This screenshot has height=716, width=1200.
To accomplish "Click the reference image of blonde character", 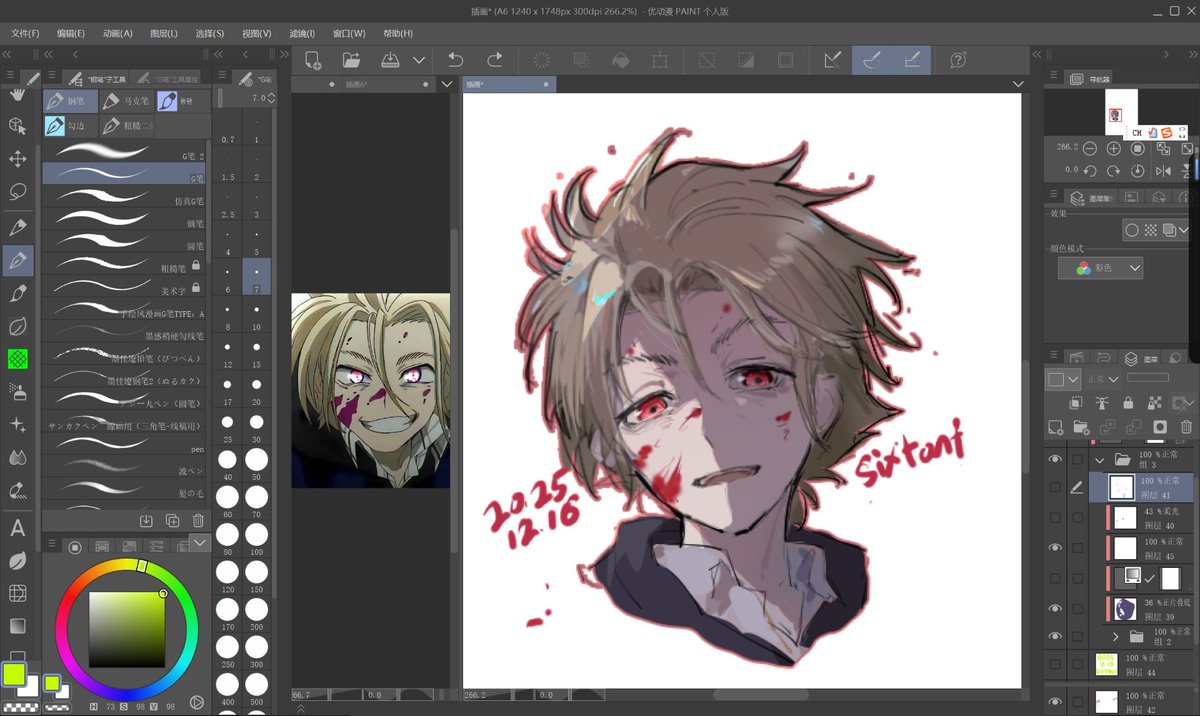I will pos(371,390).
